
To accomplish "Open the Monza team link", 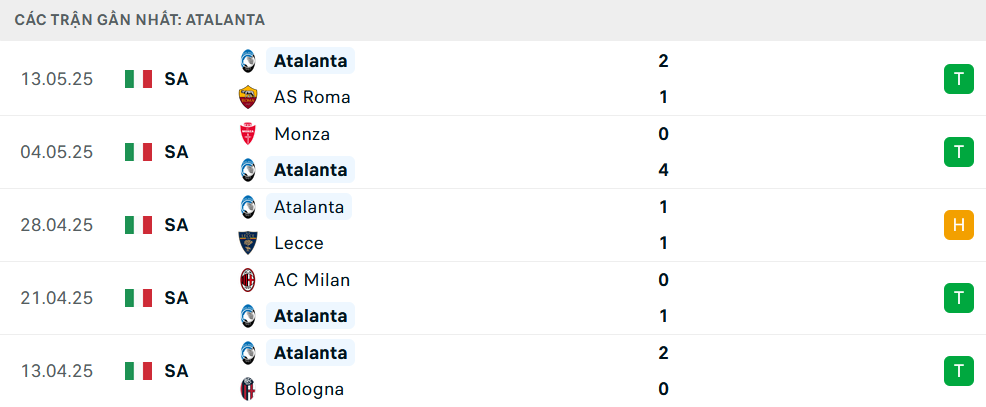I will (302, 134).
